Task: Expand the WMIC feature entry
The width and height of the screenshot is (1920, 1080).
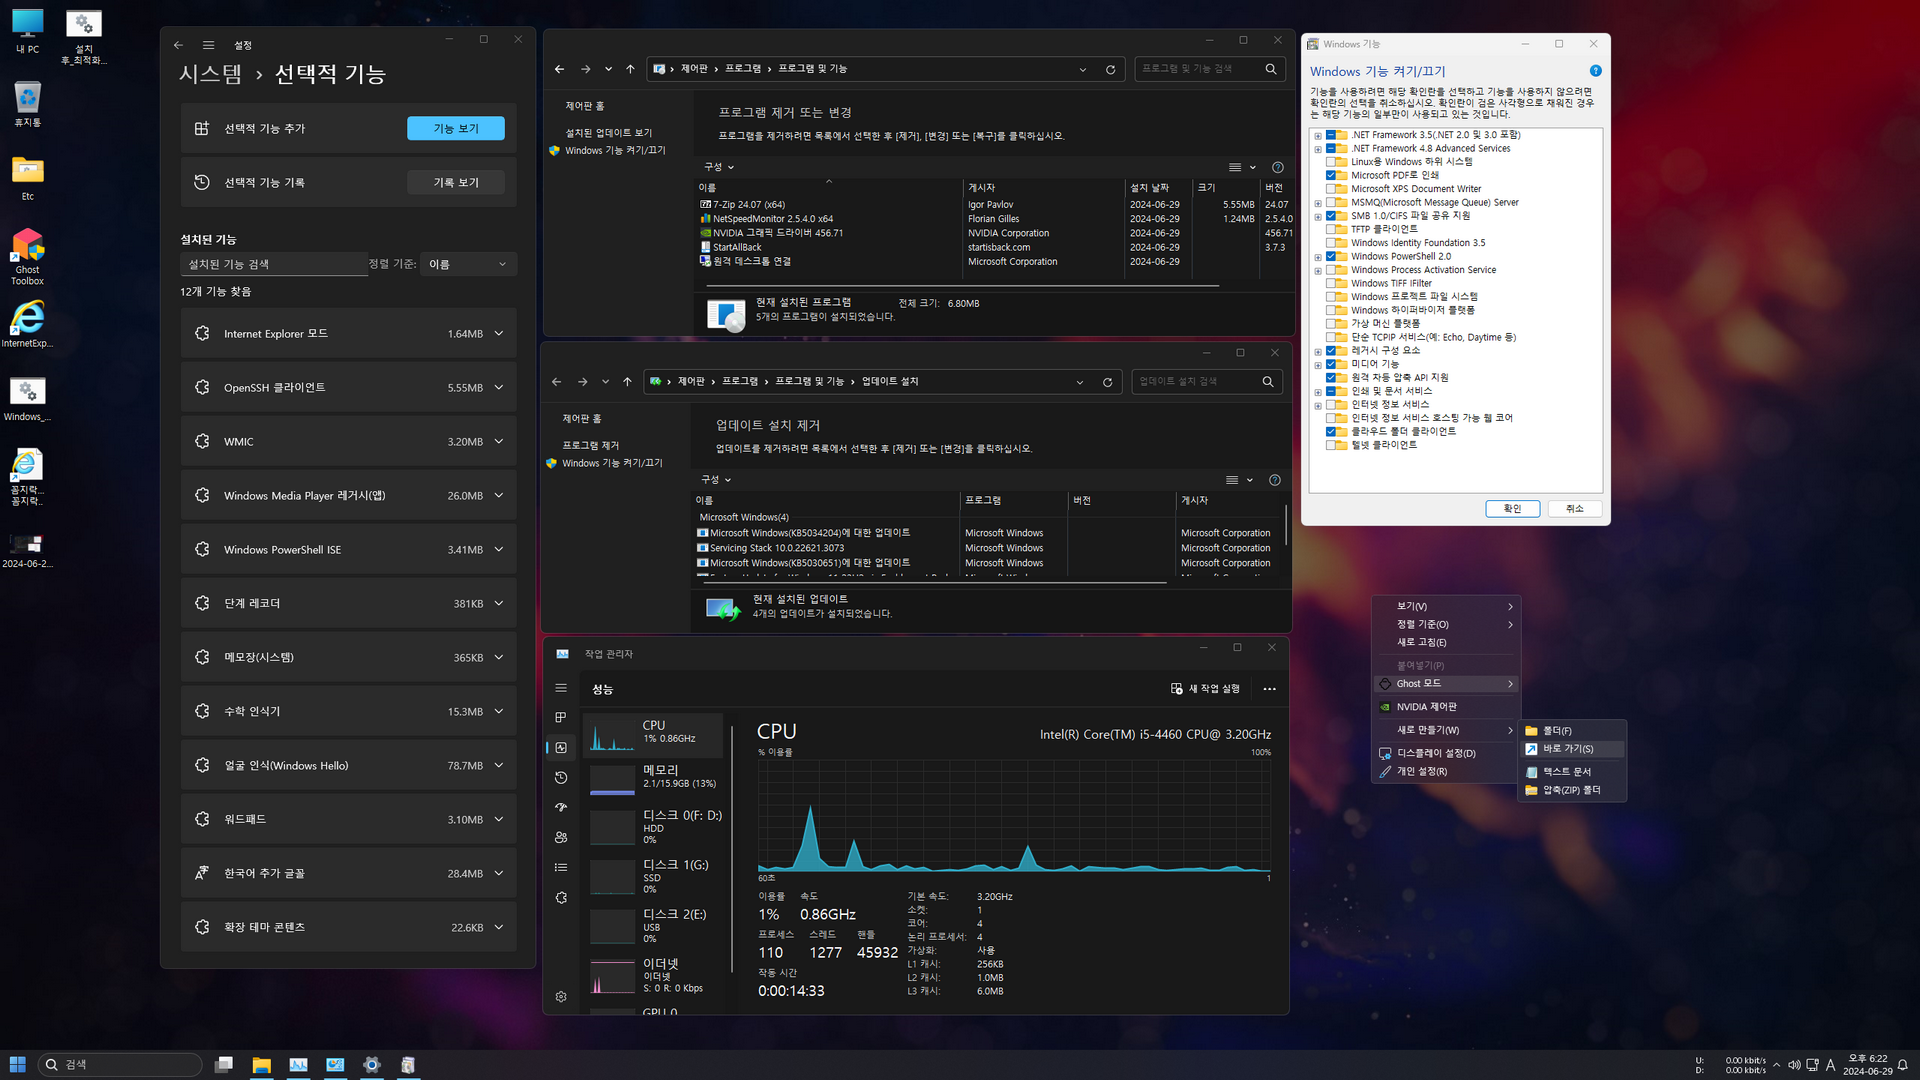Action: (x=498, y=441)
